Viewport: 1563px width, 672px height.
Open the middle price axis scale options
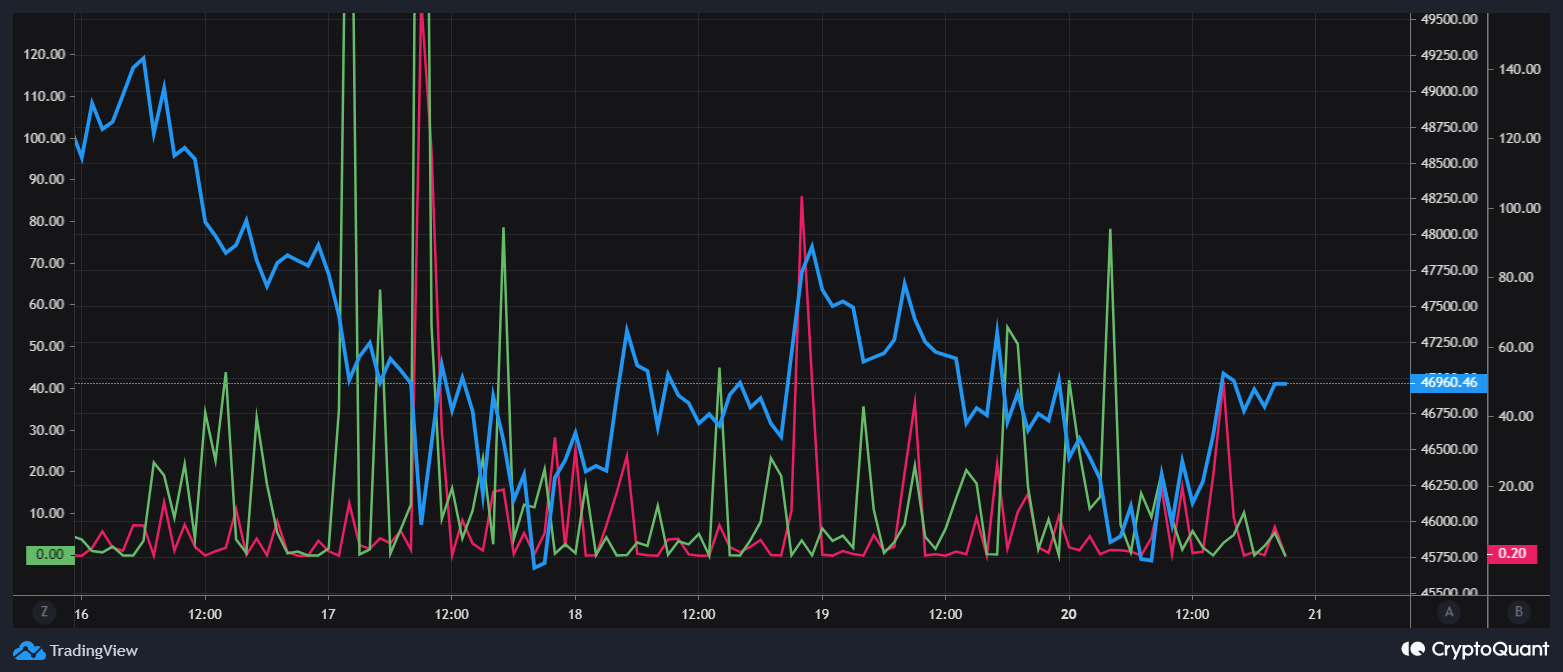[1447, 300]
